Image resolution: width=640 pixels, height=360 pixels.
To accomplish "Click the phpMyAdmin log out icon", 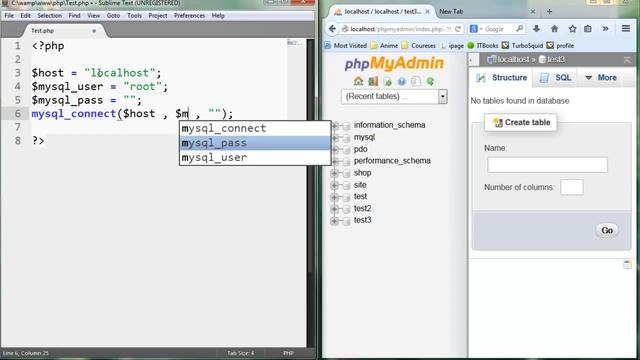I will (x=373, y=81).
